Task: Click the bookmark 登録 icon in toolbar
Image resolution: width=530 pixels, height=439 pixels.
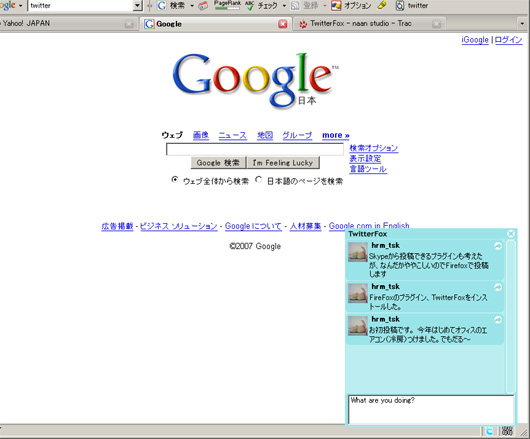Action: click(x=295, y=5)
